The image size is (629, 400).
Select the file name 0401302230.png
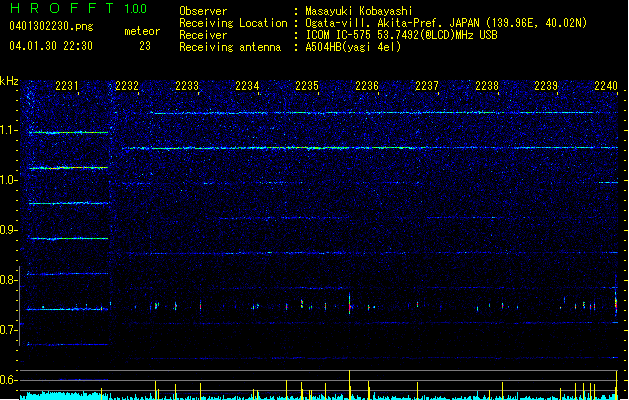point(51,26)
